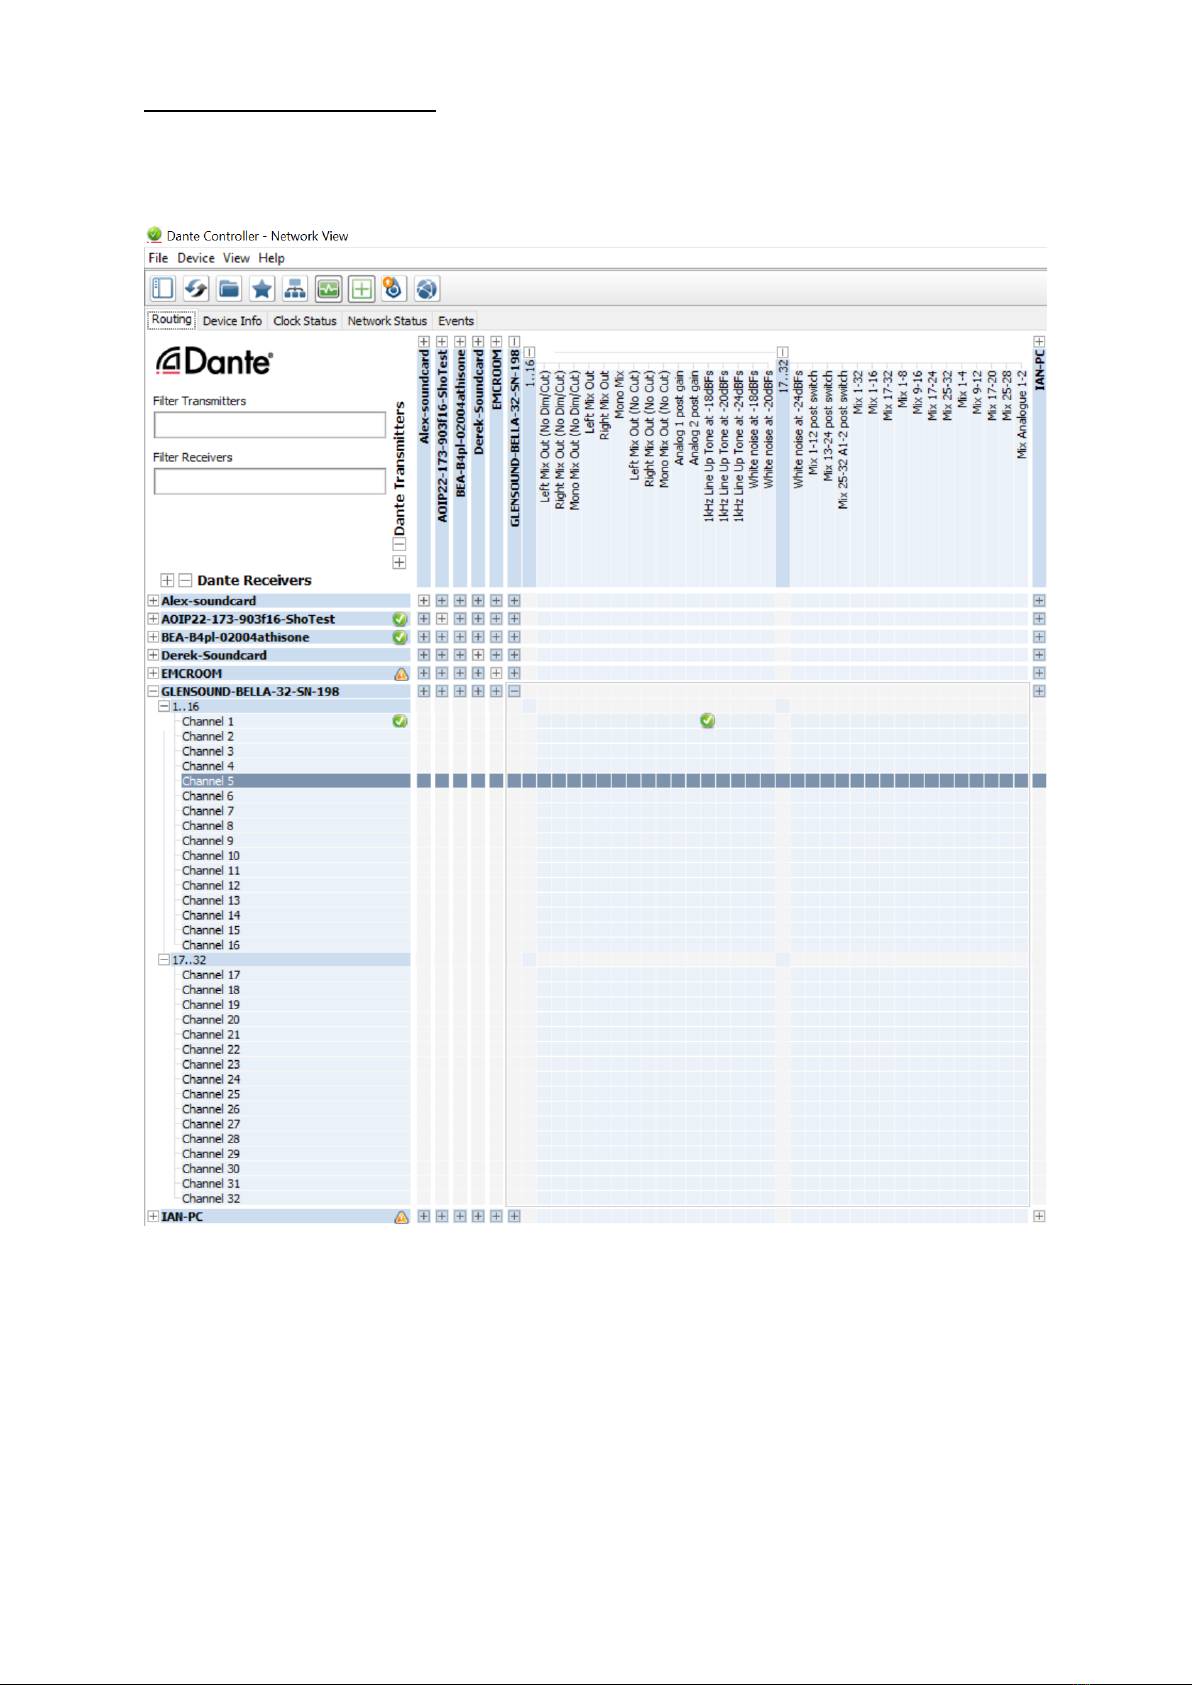Collapse the GLENSOUND-BELLA-32-SN-198 transmitter column header
Screen dimensions: 1192x1685
(514, 342)
